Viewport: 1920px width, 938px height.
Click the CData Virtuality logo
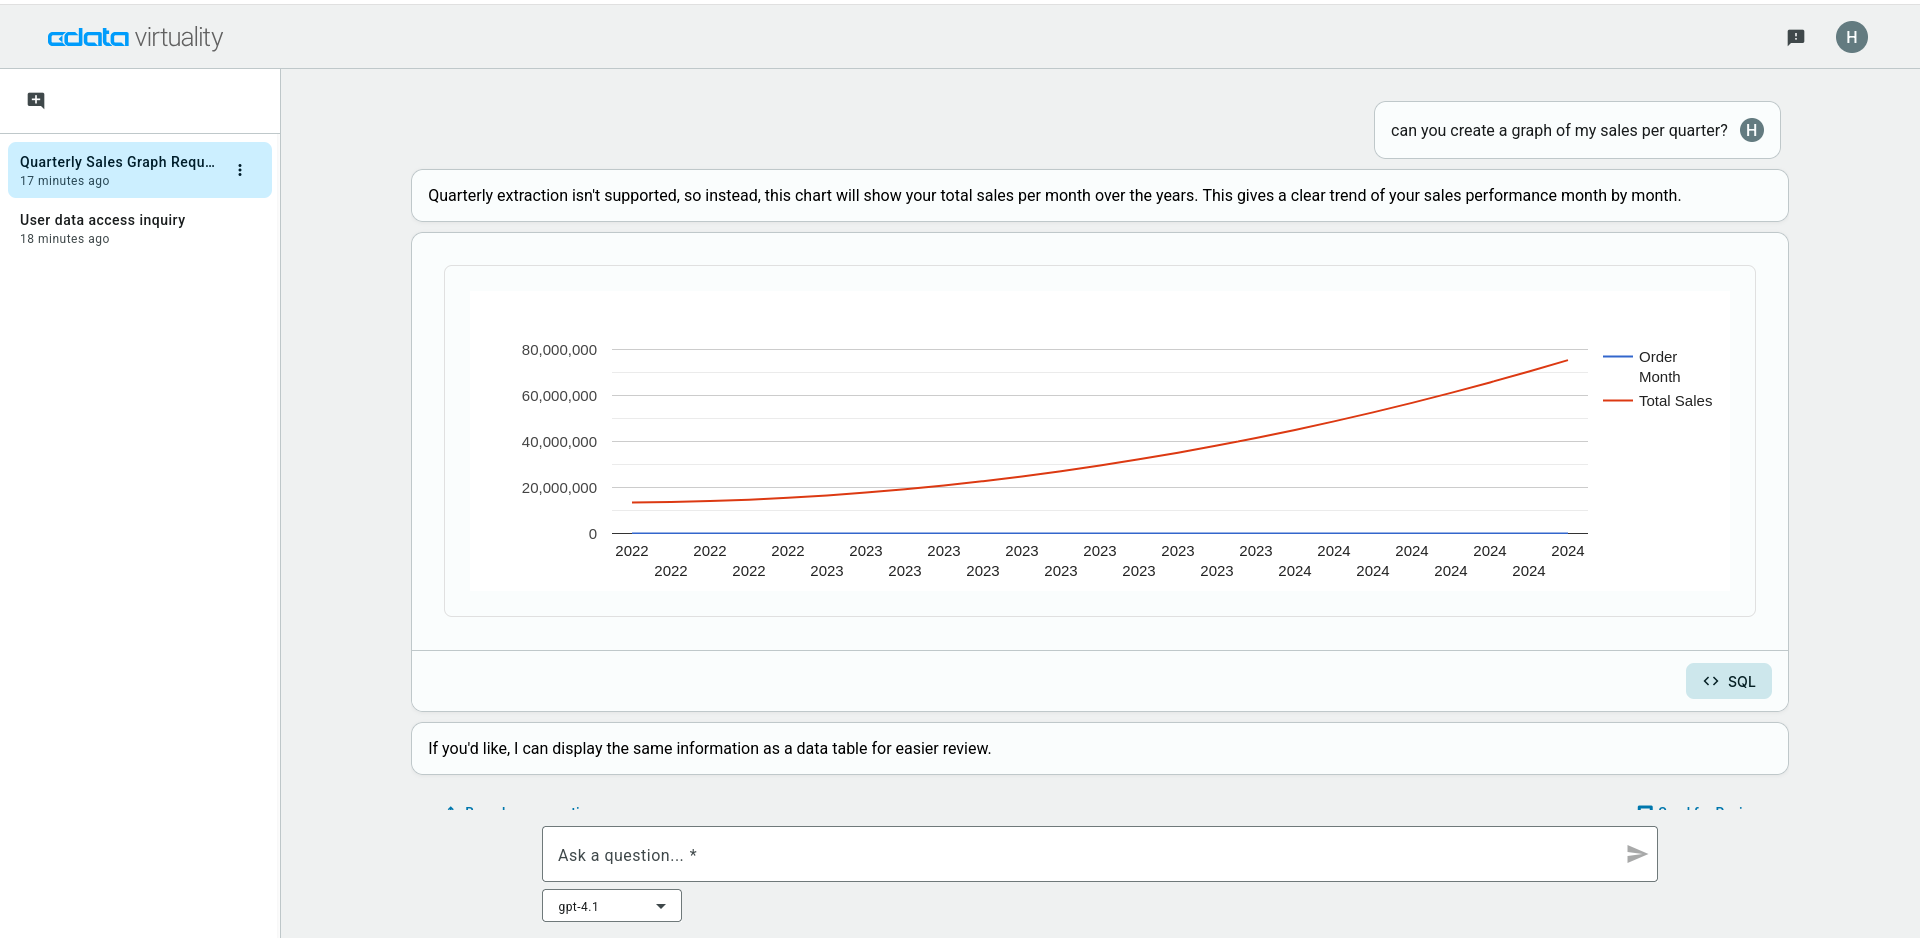[135, 37]
